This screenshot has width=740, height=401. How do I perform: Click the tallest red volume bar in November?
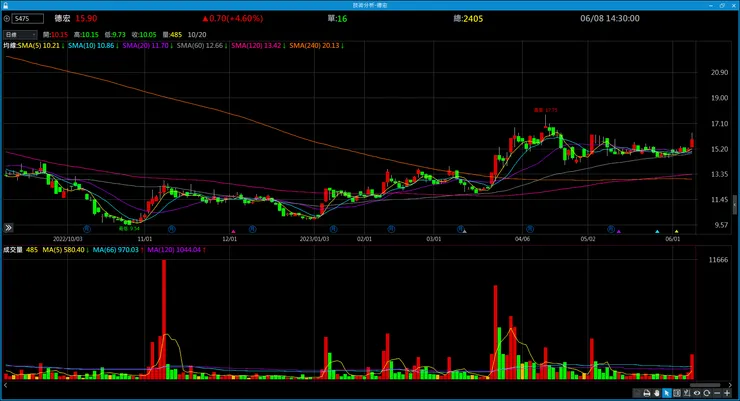pos(164,319)
